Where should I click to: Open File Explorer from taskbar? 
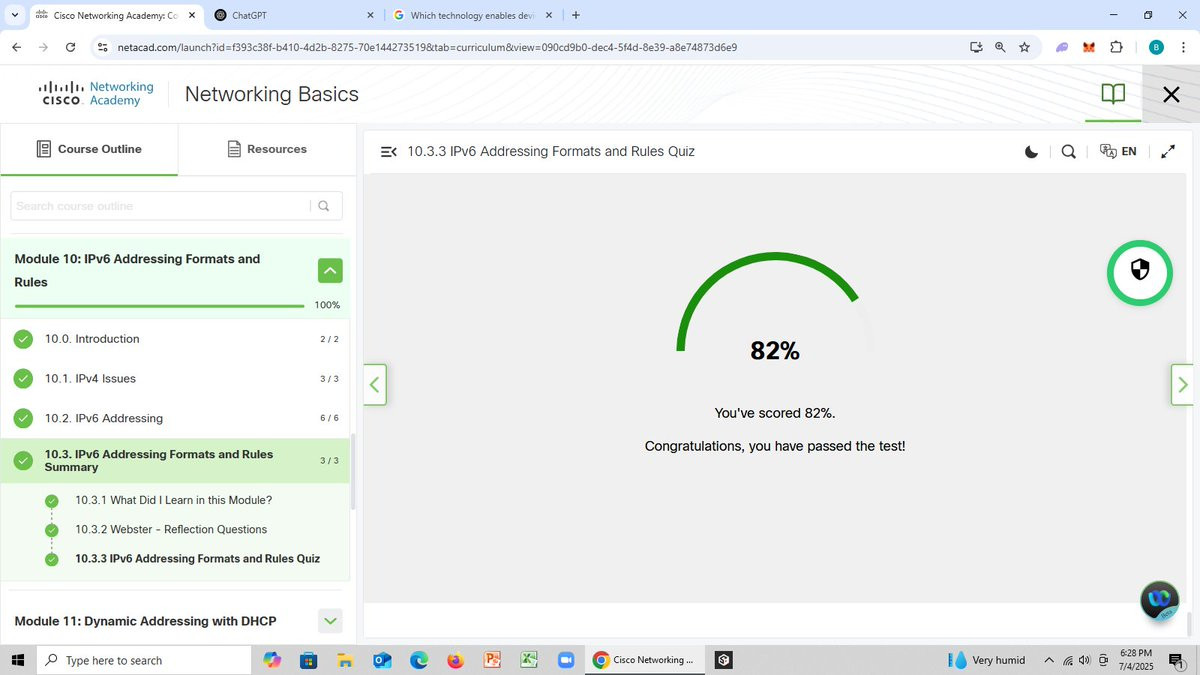[x=345, y=660]
